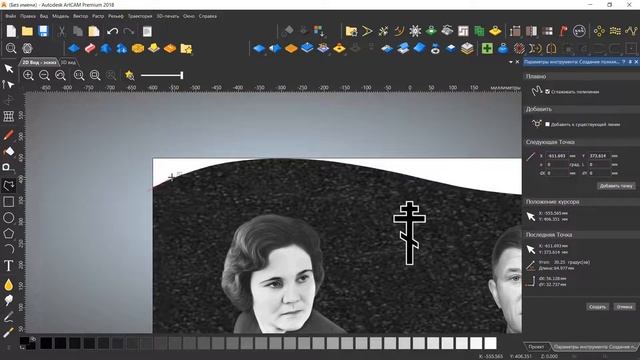
Task: Open the Траектория menu
Action: pyautogui.click(x=140, y=16)
